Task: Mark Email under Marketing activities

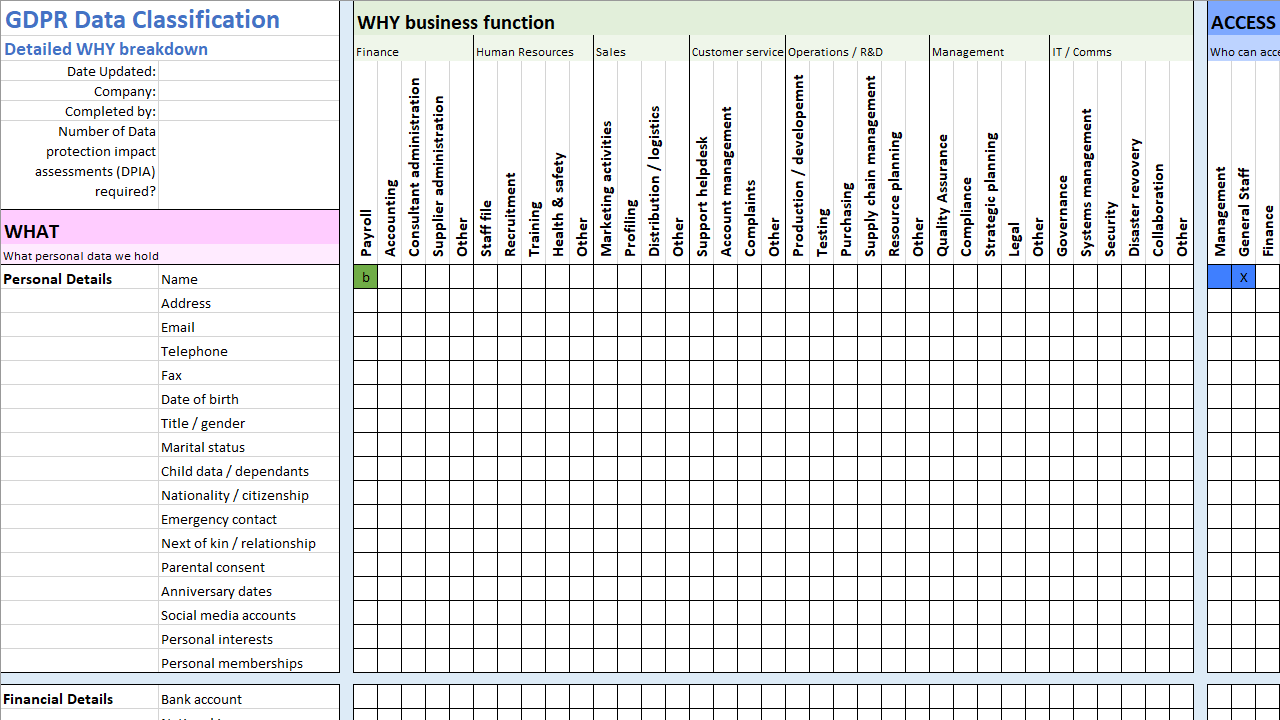Action: click(x=607, y=326)
